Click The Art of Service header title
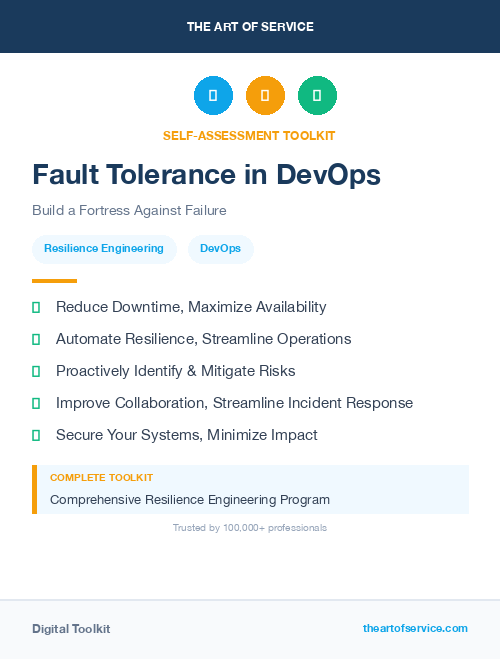The width and height of the screenshot is (500, 659). pos(250,26)
